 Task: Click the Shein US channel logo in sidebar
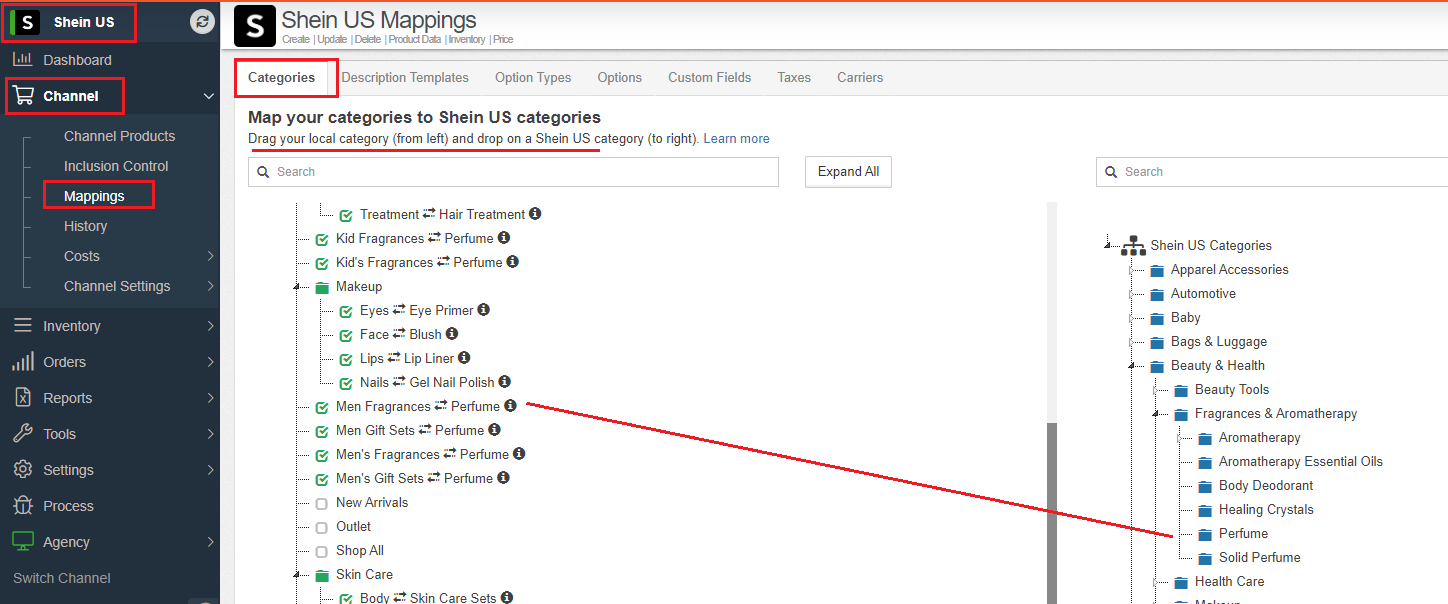click(27, 22)
